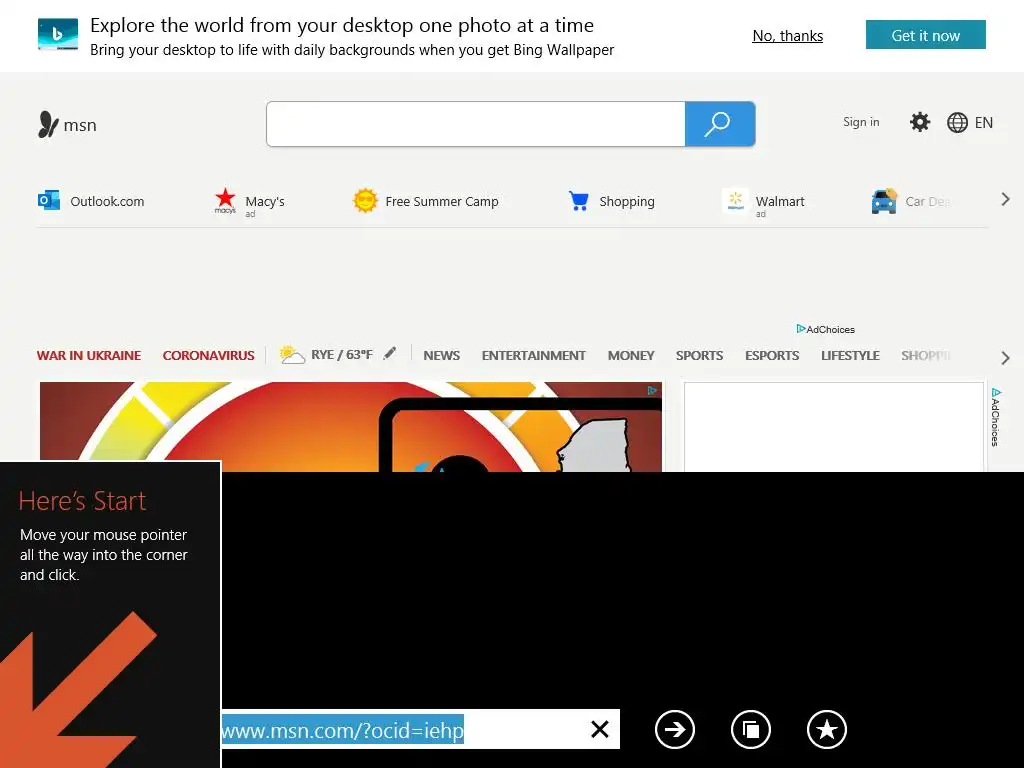Click the Macy's red star icon
The height and width of the screenshot is (768, 1024).
225,200
